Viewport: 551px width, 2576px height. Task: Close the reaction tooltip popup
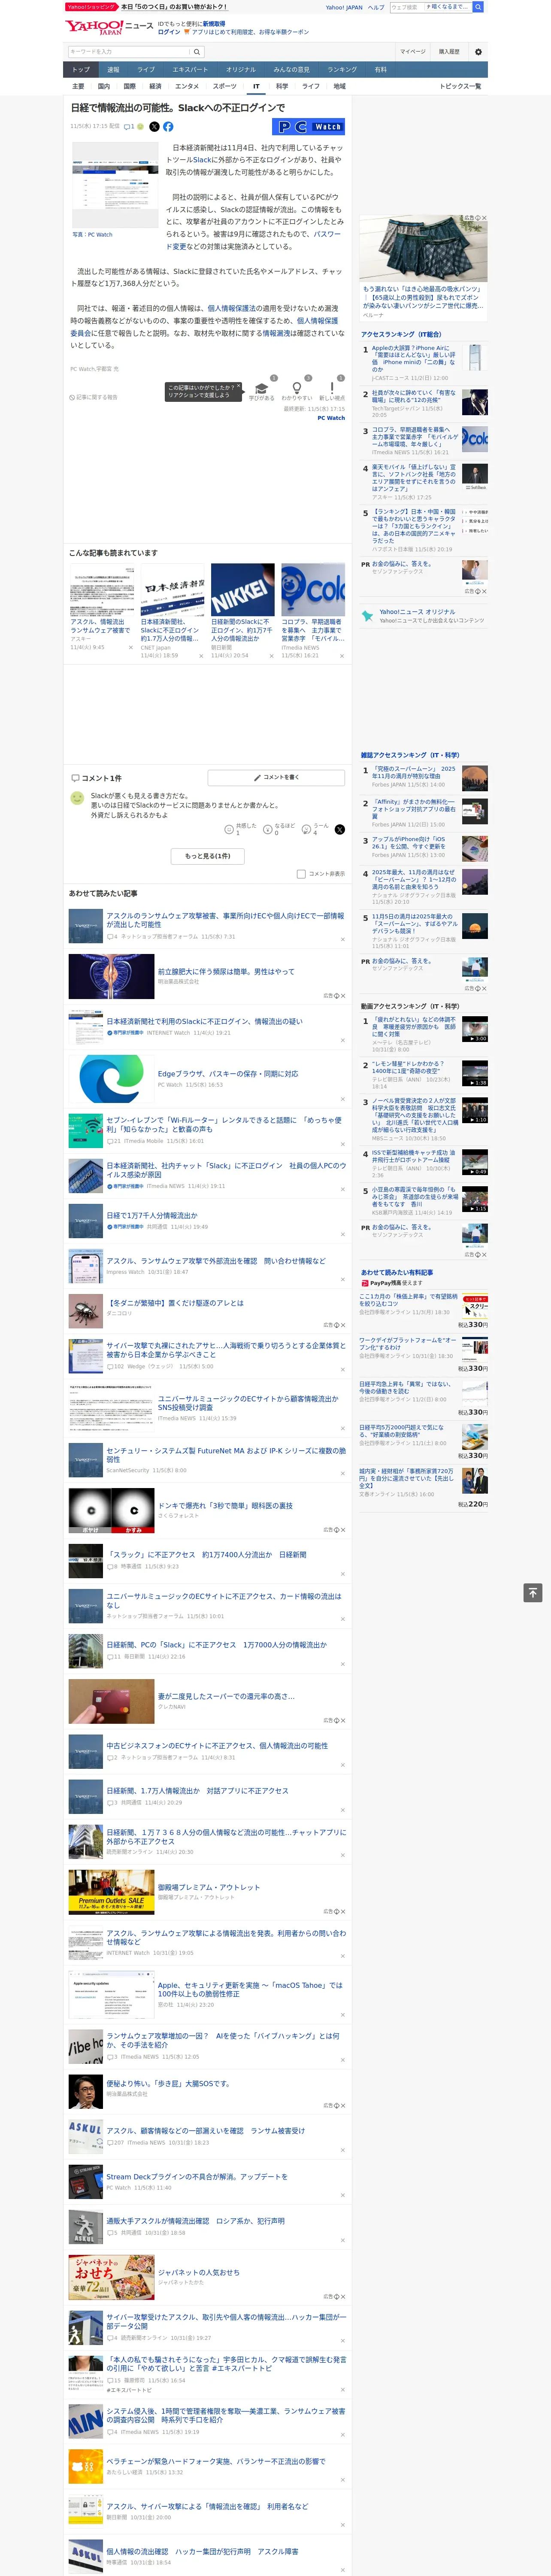point(240,387)
